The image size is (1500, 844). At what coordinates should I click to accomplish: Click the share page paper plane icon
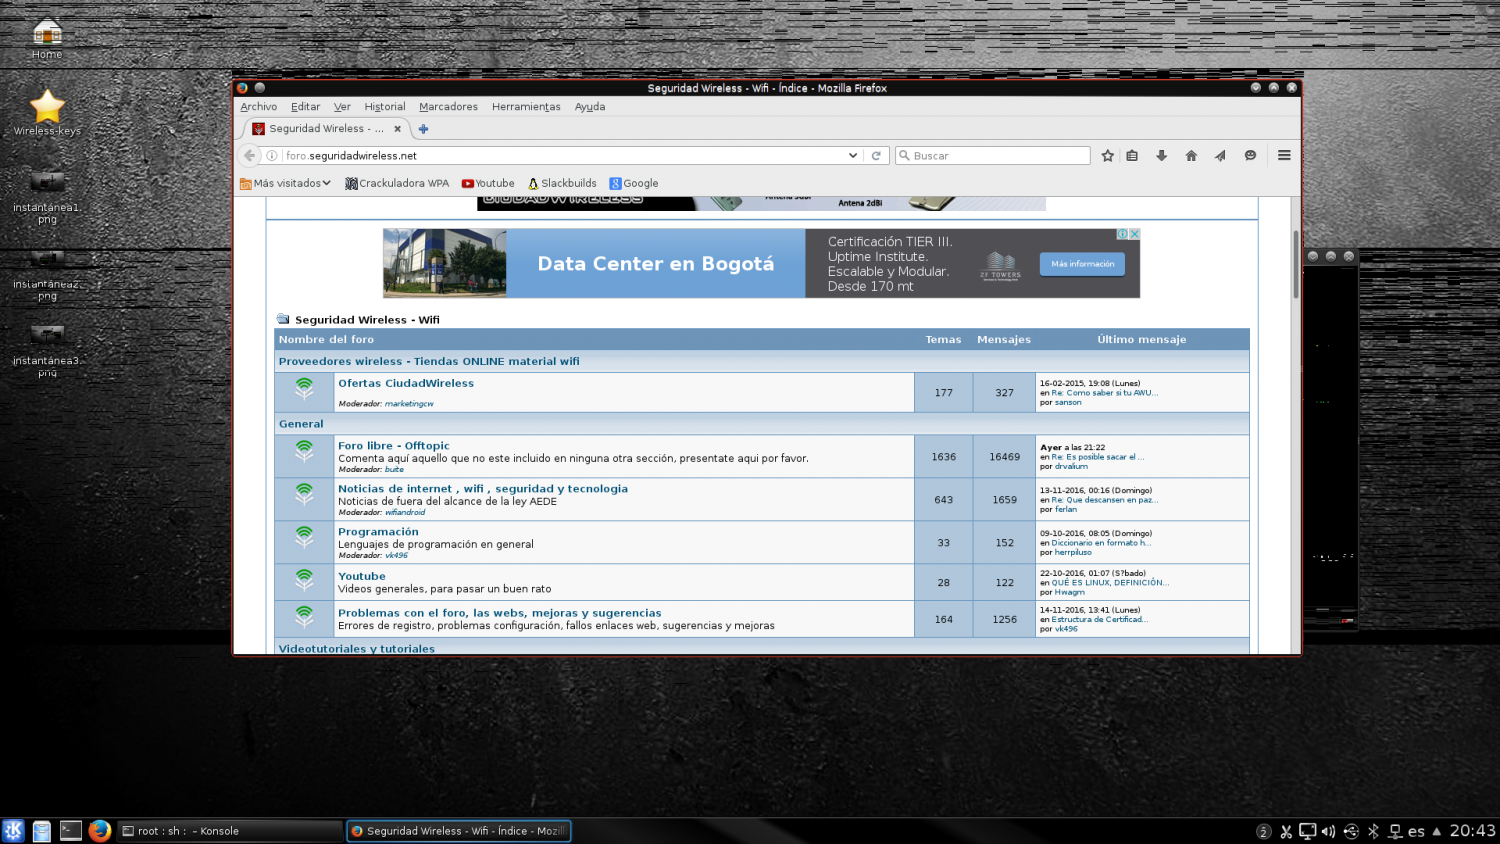(1220, 156)
